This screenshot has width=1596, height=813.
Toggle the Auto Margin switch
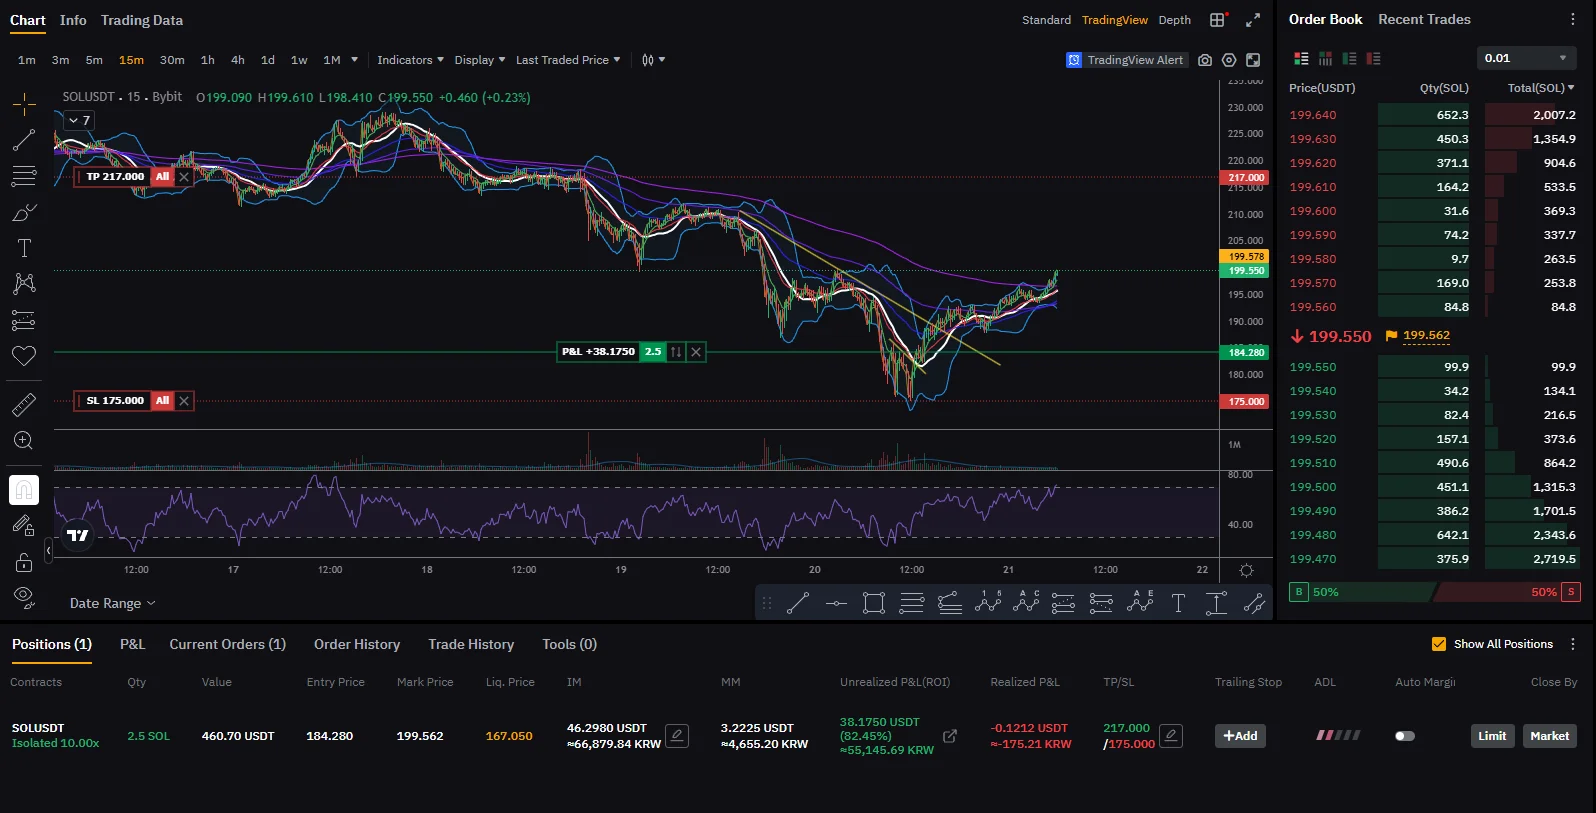click(1405, 736)
